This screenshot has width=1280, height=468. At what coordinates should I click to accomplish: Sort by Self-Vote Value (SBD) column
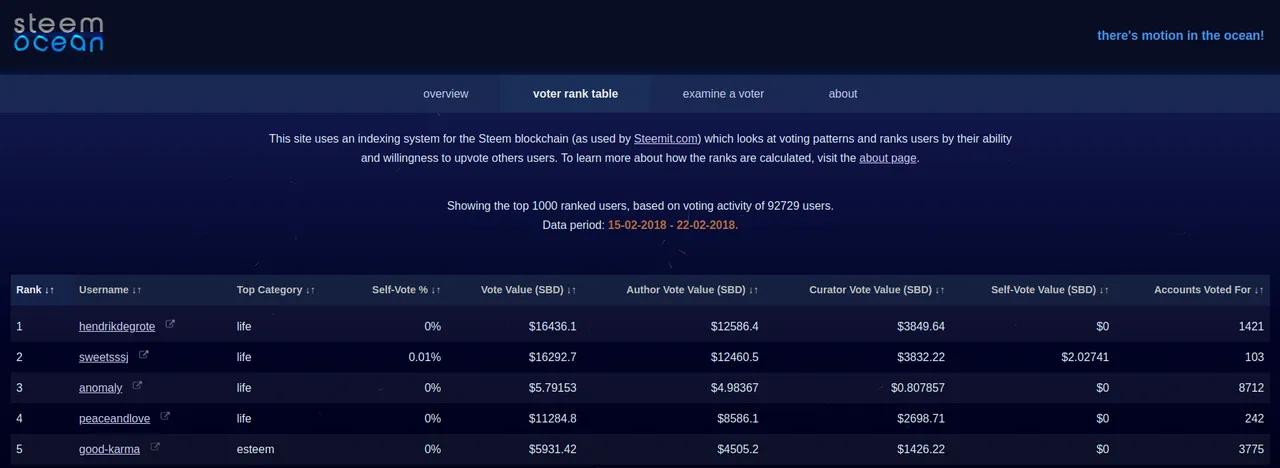(x=1050, y=290)
